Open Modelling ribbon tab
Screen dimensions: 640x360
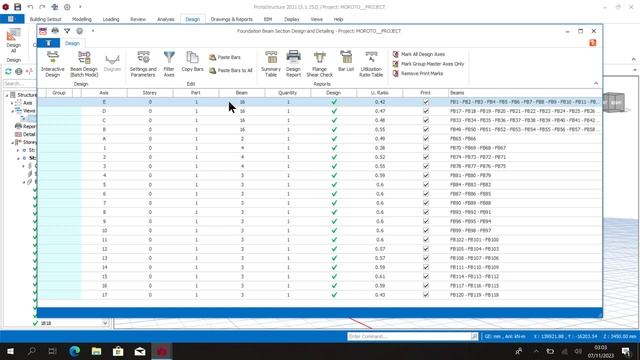point(82,19)
